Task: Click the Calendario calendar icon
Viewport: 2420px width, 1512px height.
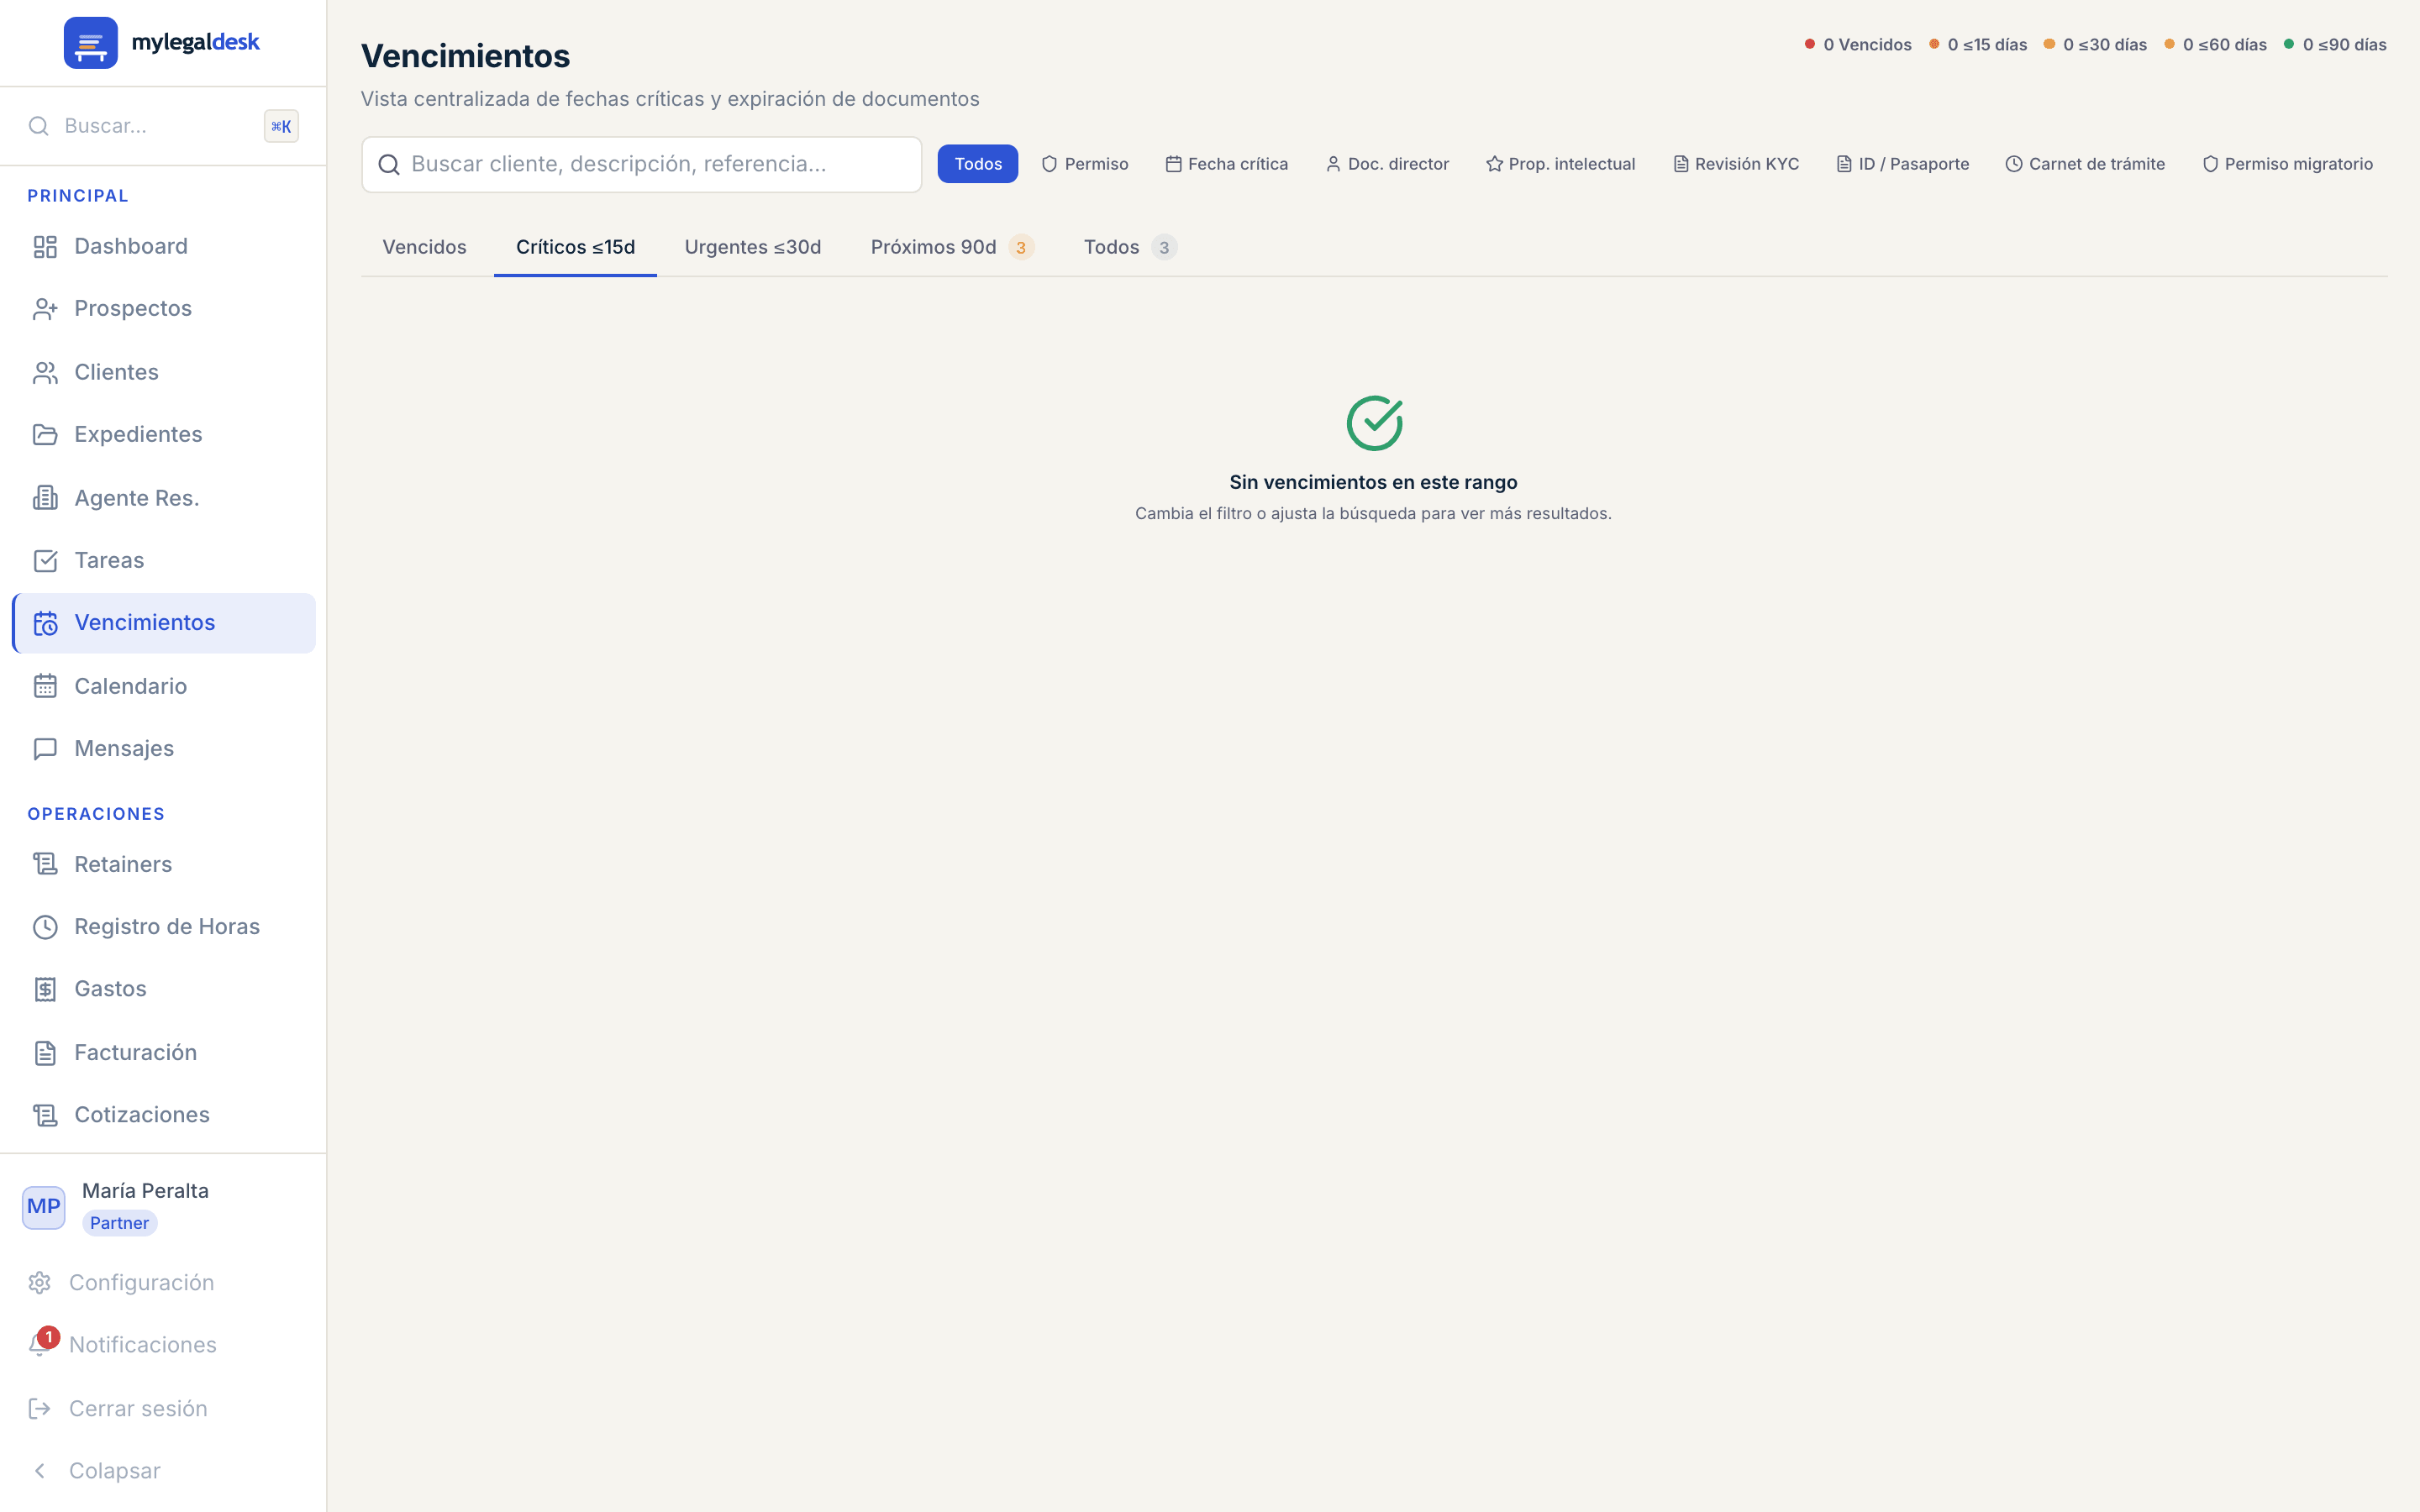Action: click(45, 686)
